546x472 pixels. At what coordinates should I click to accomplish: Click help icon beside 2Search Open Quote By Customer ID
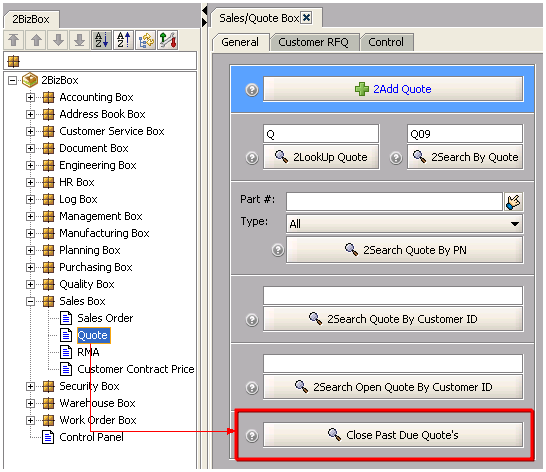pos(252,387)
